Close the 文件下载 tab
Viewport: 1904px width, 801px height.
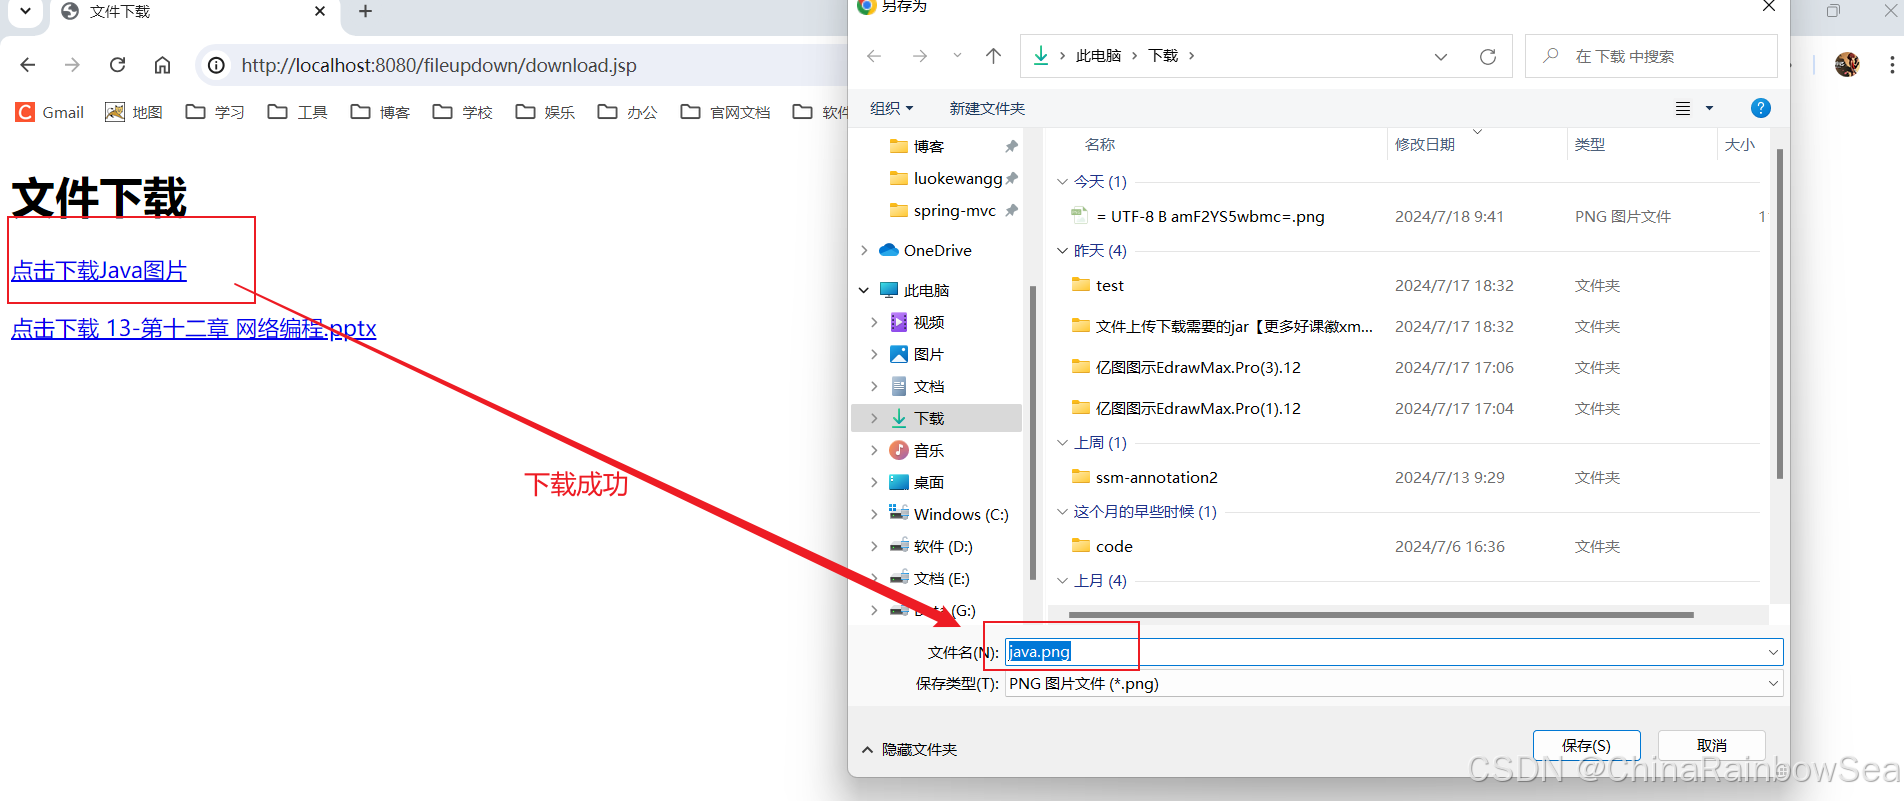[x=320, y=12]
